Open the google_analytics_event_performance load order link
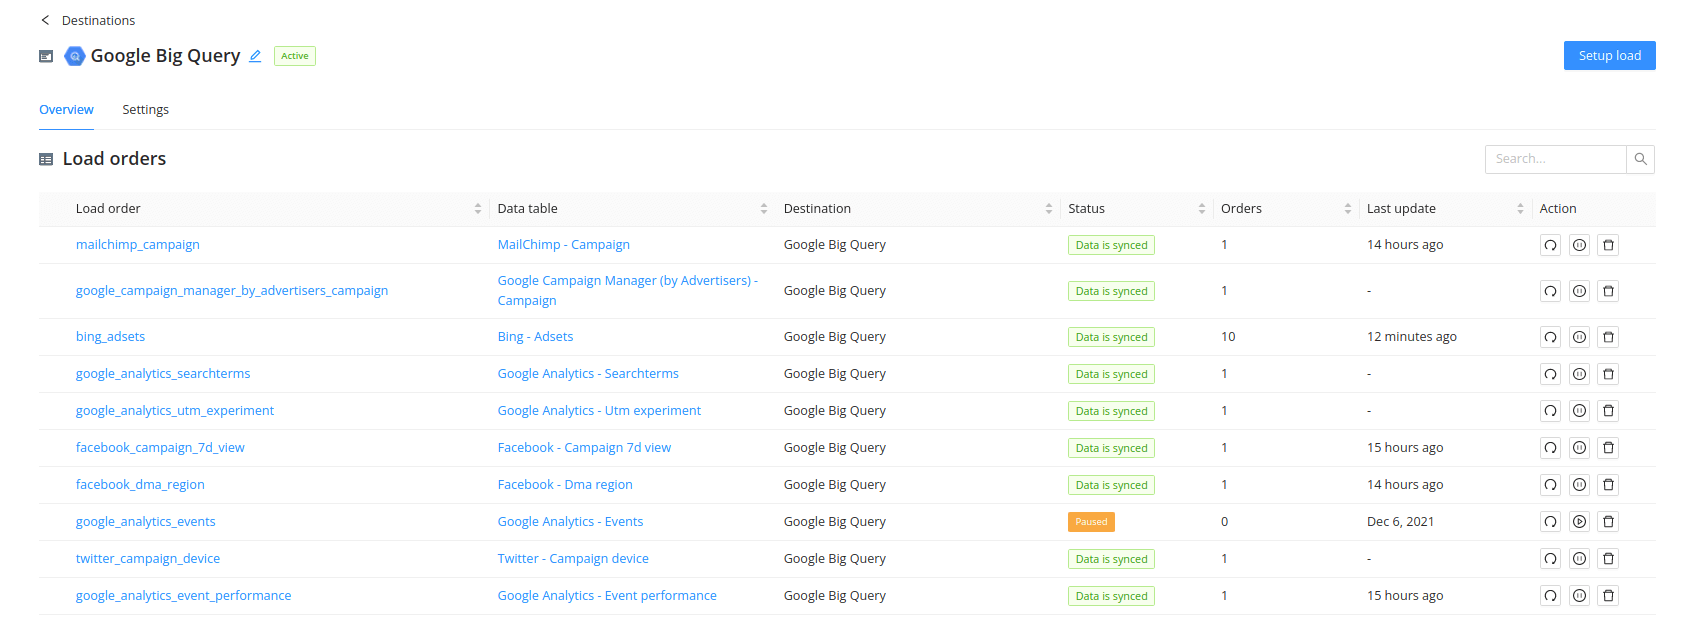Screen dimensions: 1693x617 [184, 596]
